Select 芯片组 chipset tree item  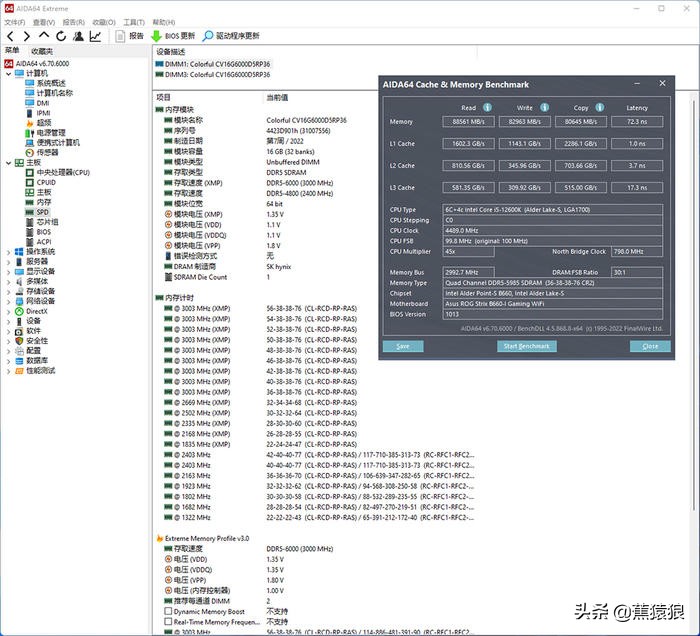click(x=47, y=222)
